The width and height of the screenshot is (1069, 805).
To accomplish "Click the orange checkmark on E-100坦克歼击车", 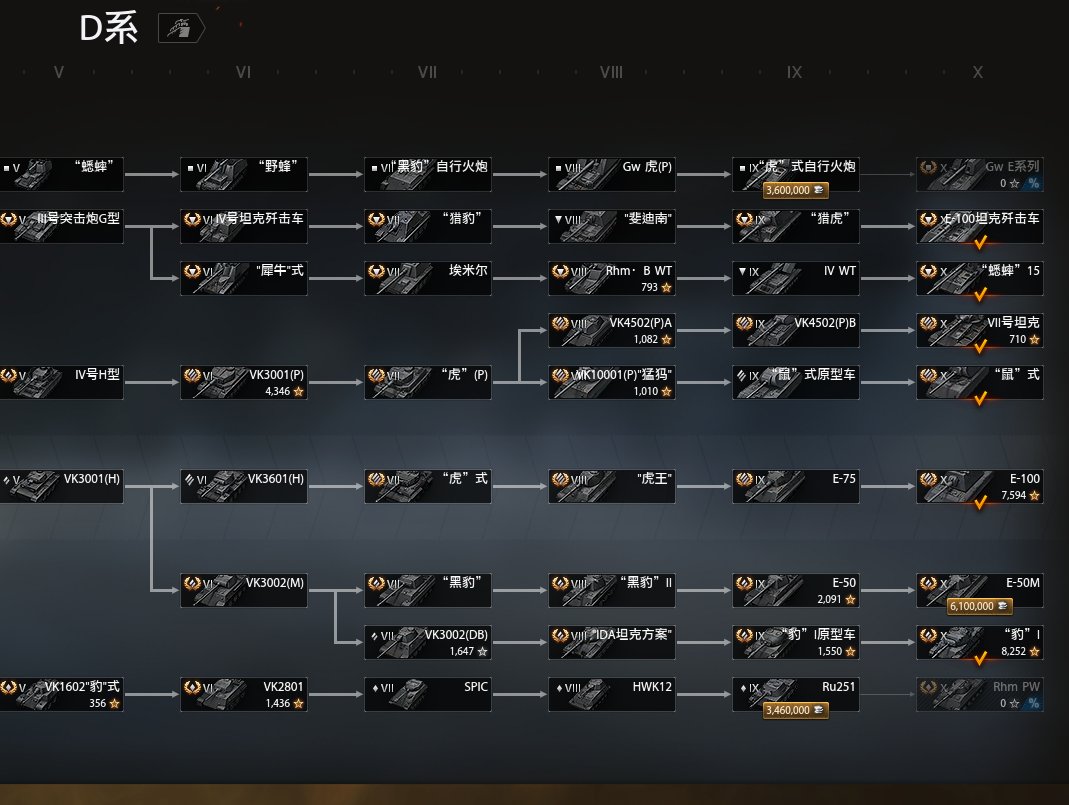I will tap(980, 242).
